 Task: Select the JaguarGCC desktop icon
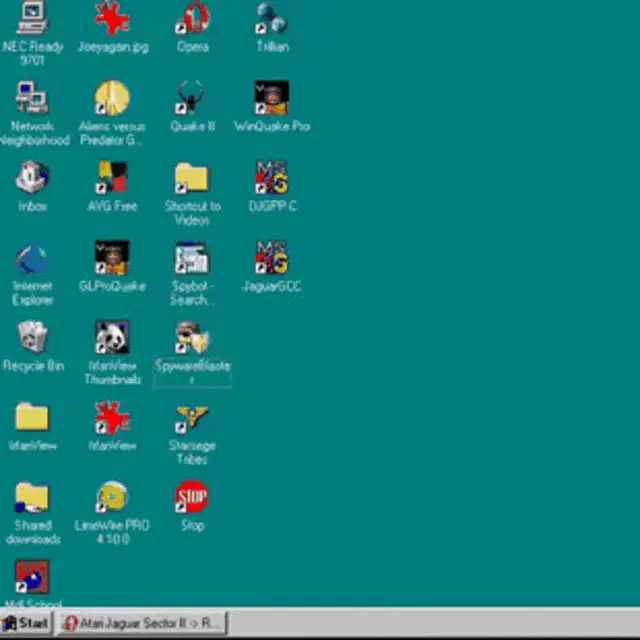(271, 258)
